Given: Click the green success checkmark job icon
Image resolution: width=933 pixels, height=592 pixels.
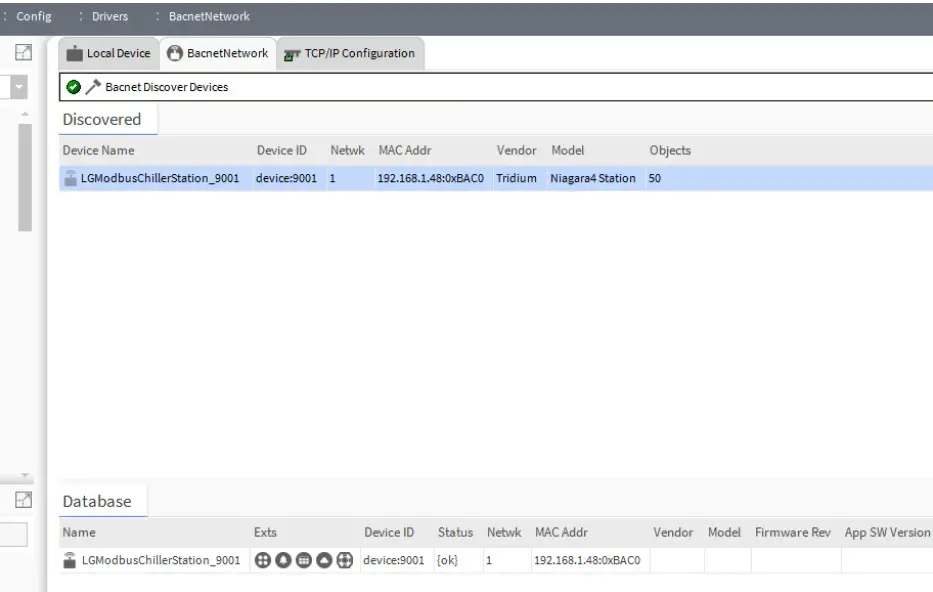Looking at the screenshot, I should [x=73, y=87].
